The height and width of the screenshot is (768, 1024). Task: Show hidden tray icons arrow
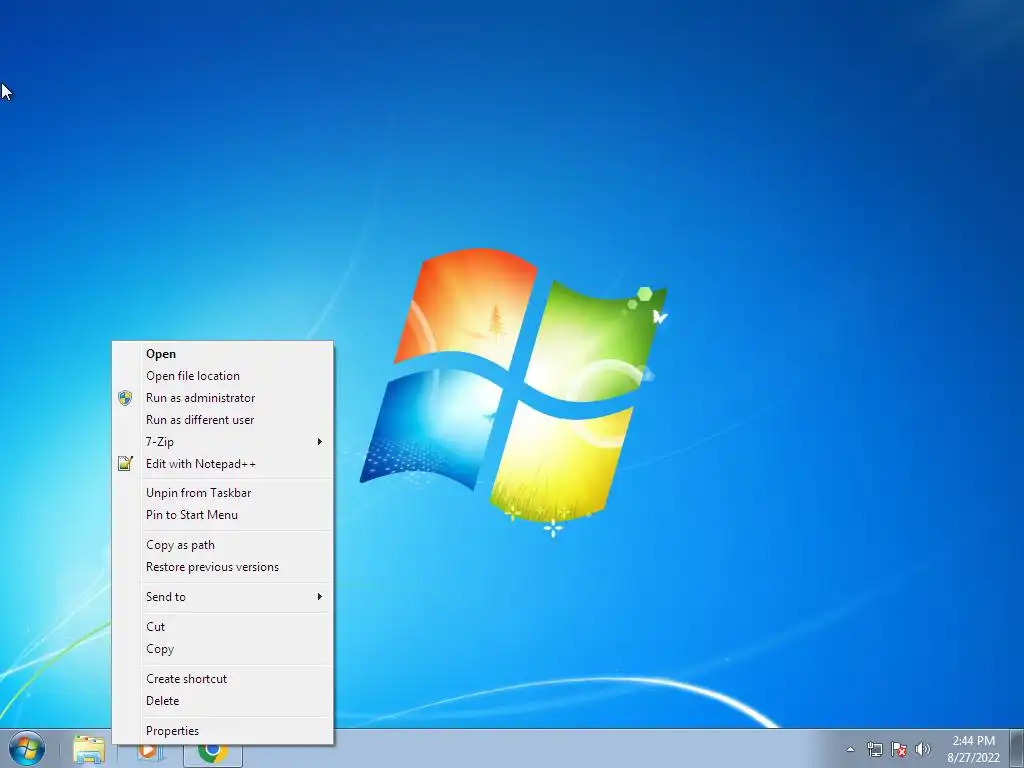pos(850,750)
